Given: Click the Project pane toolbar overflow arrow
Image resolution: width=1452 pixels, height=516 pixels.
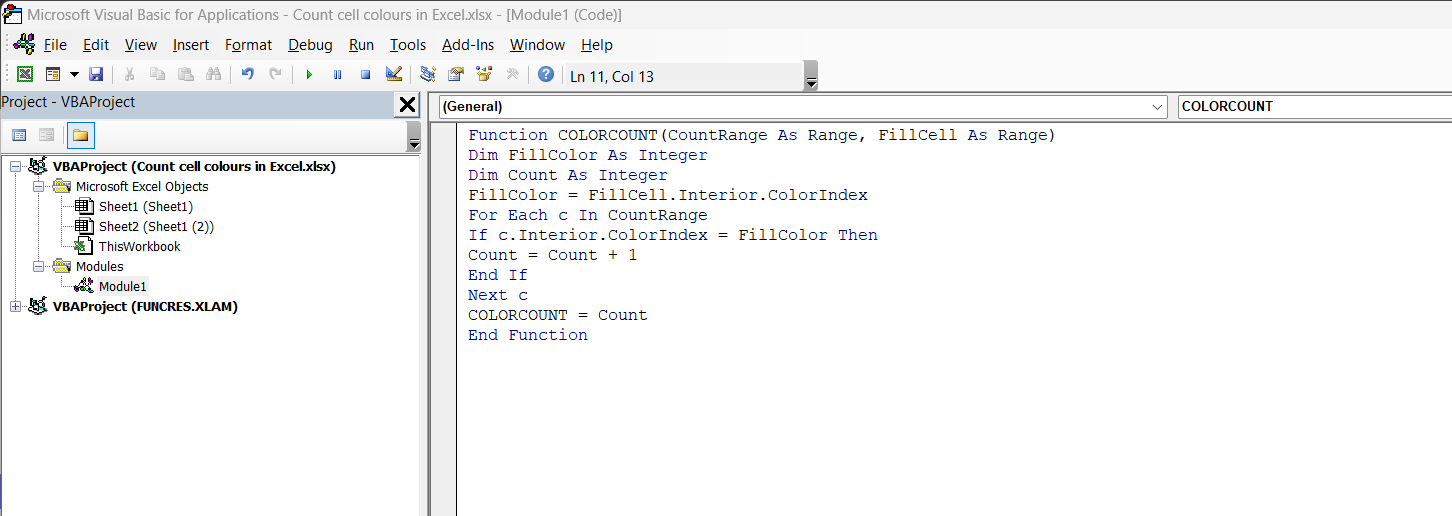Looking at the screenshot, I should click(414, 139).
